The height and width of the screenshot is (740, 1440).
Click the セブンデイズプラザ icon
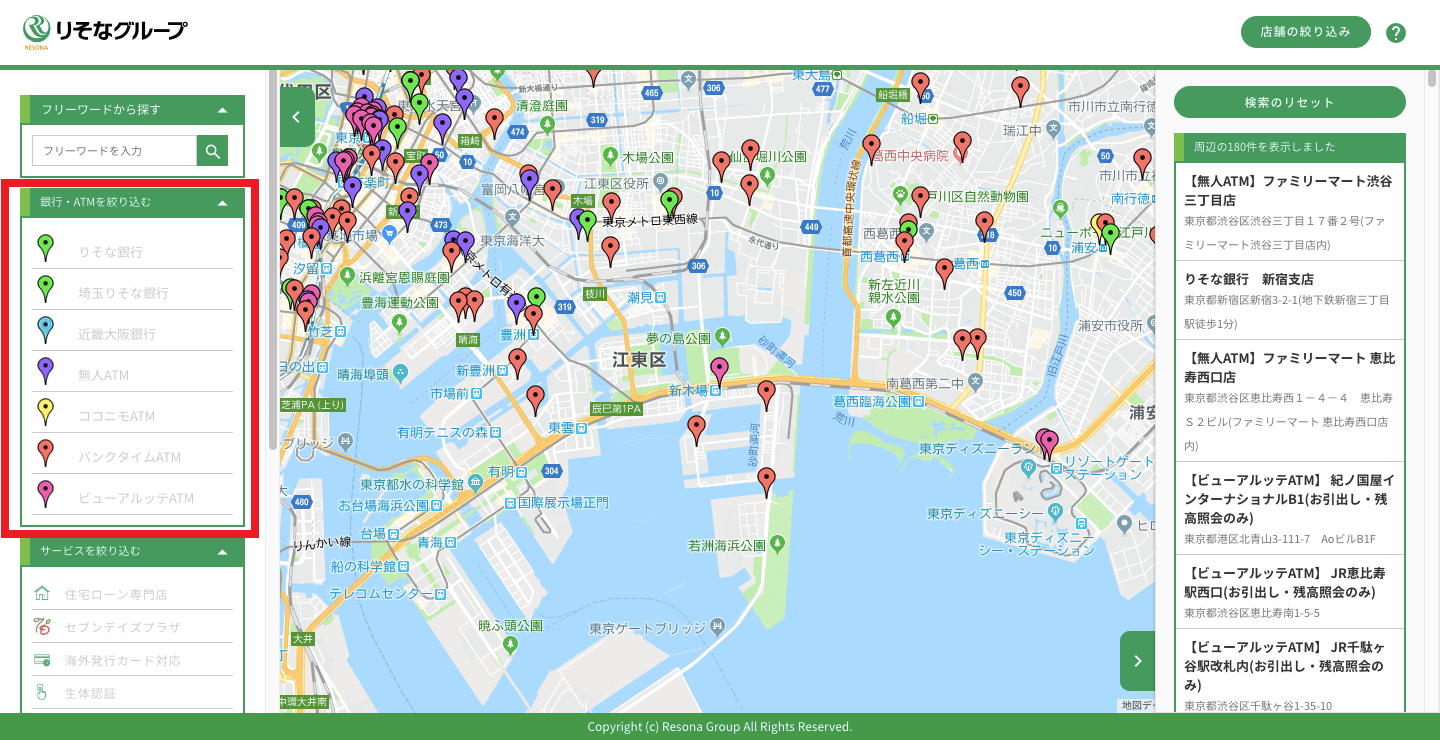(42, 627)
